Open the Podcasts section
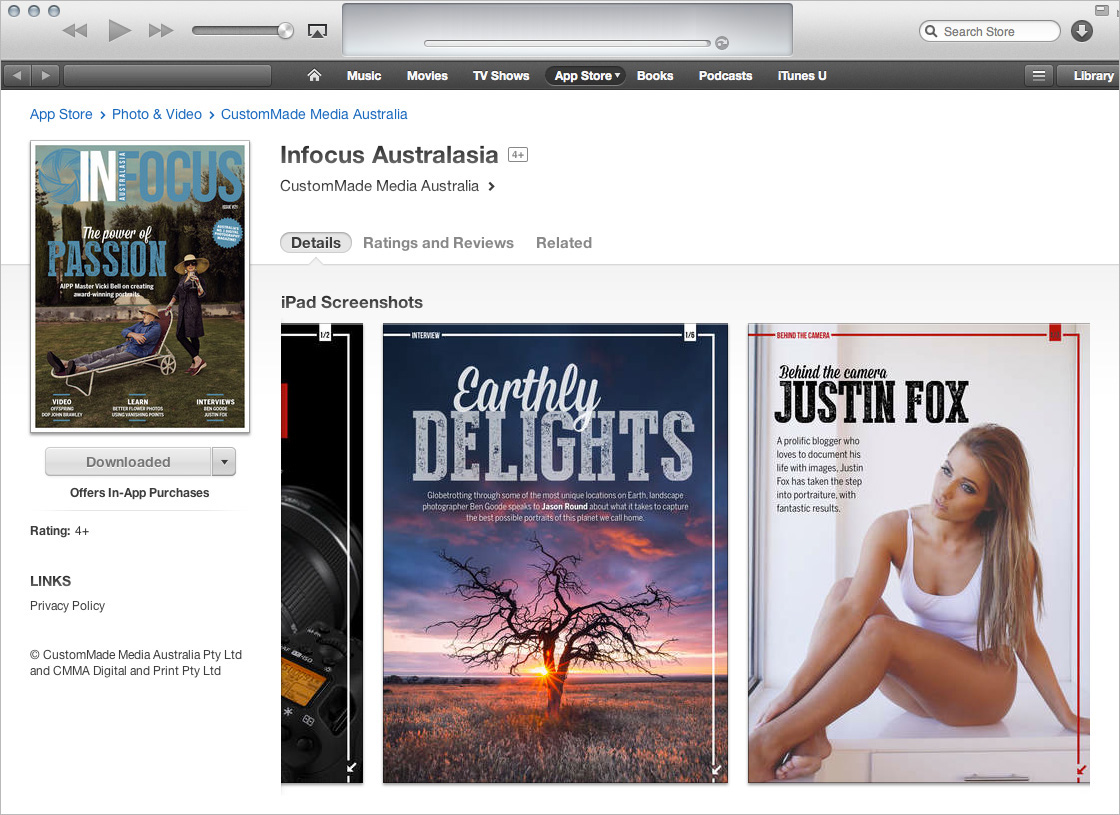 click(725, 76)
